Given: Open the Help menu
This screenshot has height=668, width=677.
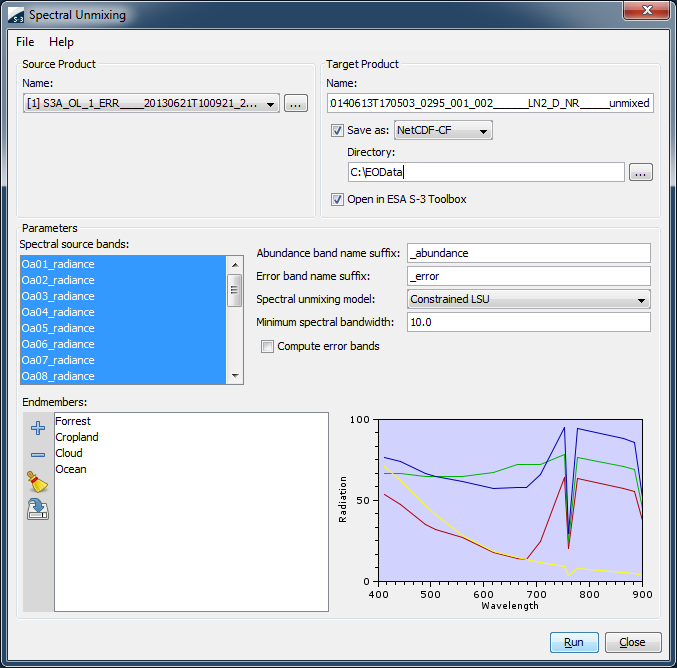Looking at the screenshot, I should (61, 42).
